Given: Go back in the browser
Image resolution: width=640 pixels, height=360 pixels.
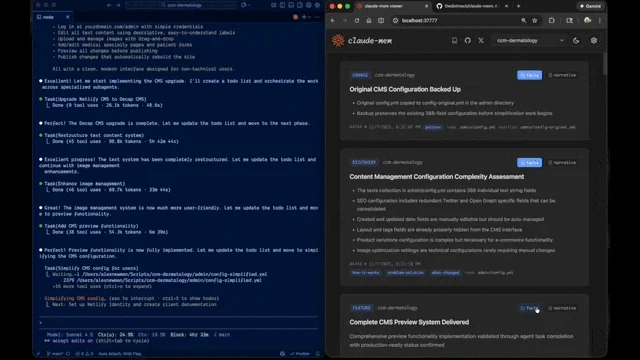Looking at the screenshot, I should click(x=333, y=20).
